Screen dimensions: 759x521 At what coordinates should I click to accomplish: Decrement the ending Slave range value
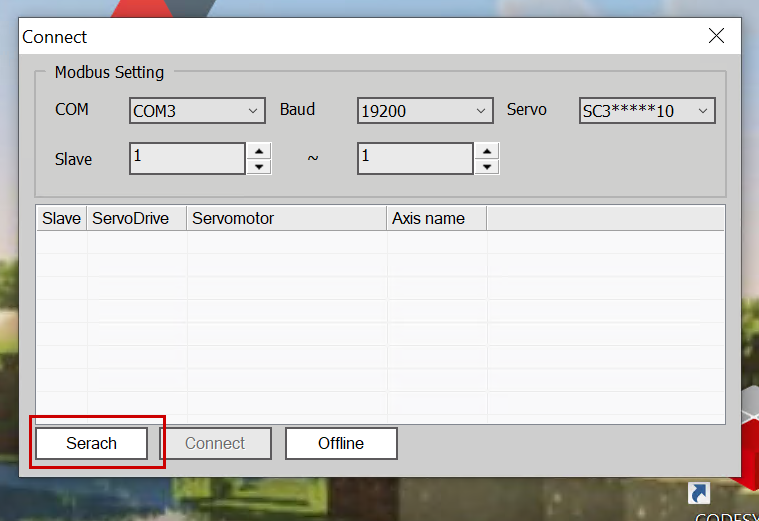click(487, 166)
